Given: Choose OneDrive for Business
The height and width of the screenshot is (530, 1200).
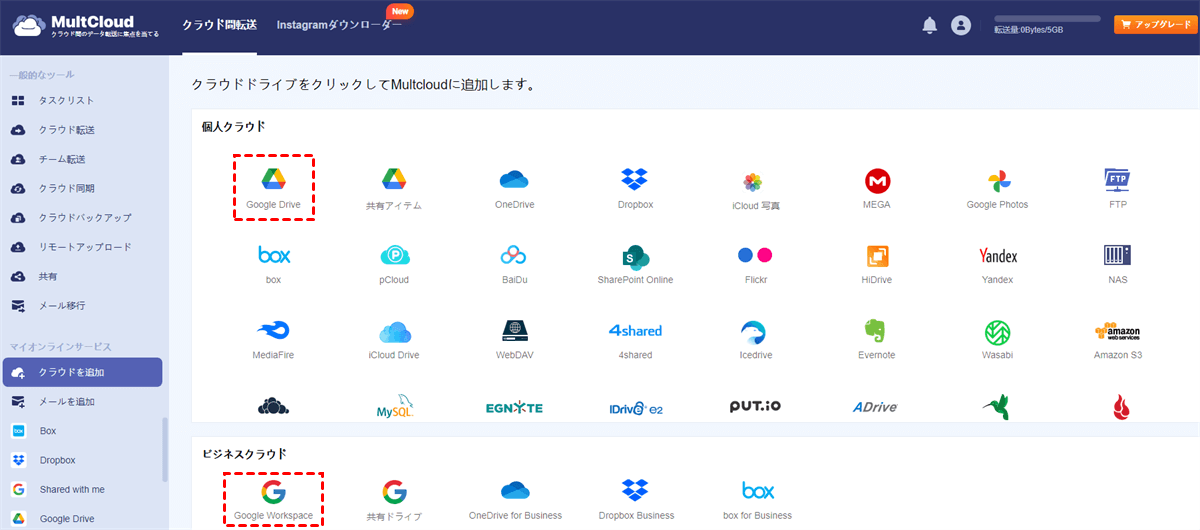Looking at the screenshot, I should pyautogui.click(x=514, y=501).
